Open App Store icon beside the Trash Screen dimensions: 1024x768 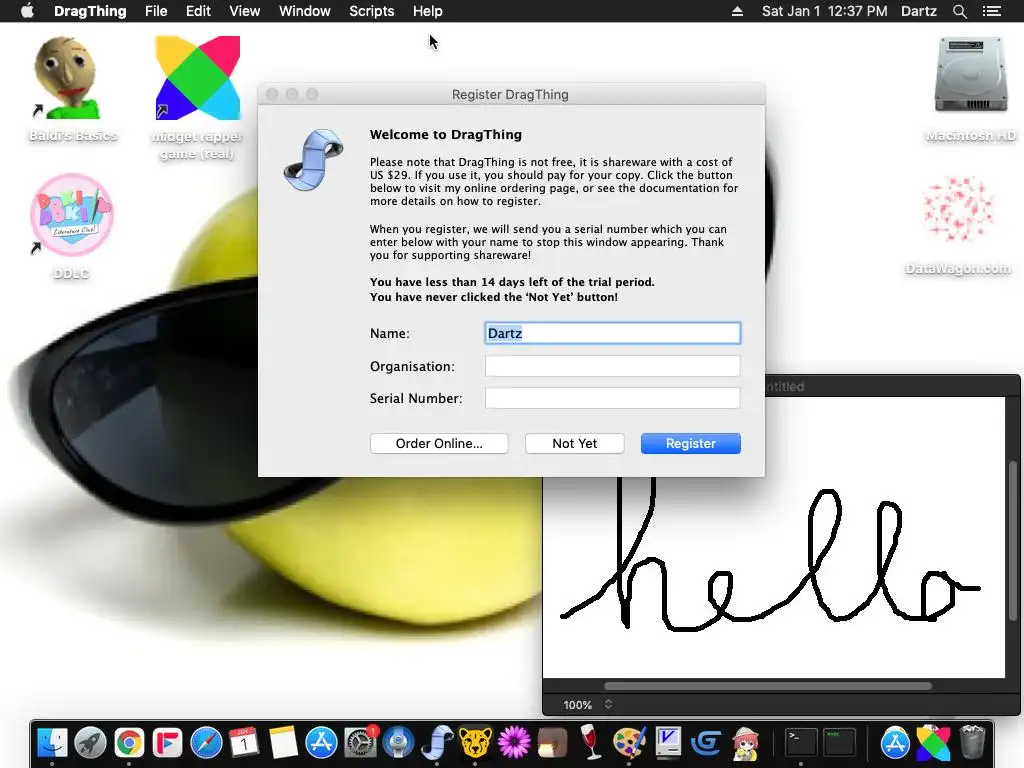[895, 743]
